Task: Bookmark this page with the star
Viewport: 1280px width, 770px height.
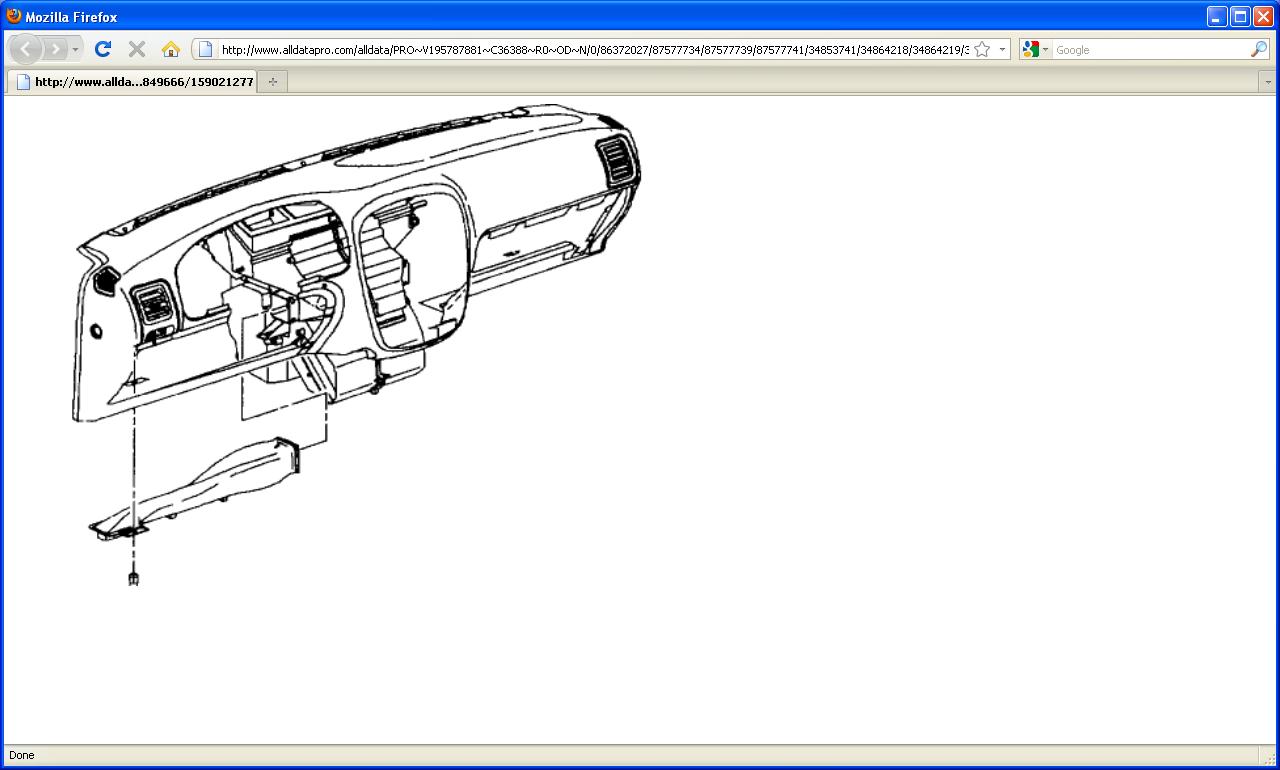Action: [982, 49]
